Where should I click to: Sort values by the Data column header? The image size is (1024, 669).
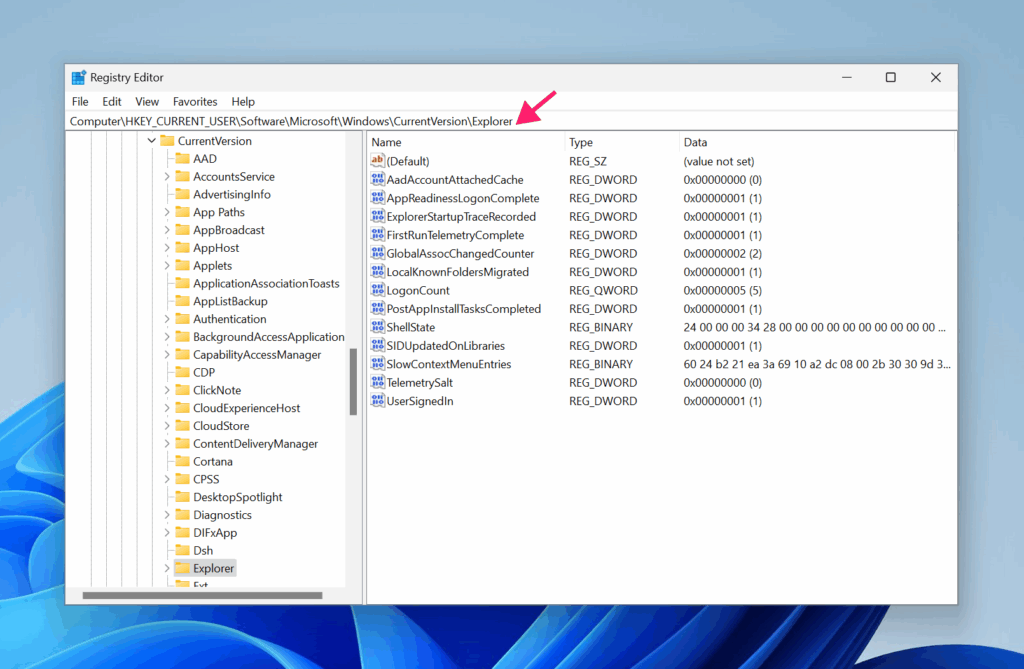pyautogui.click(x=817, y=142)
